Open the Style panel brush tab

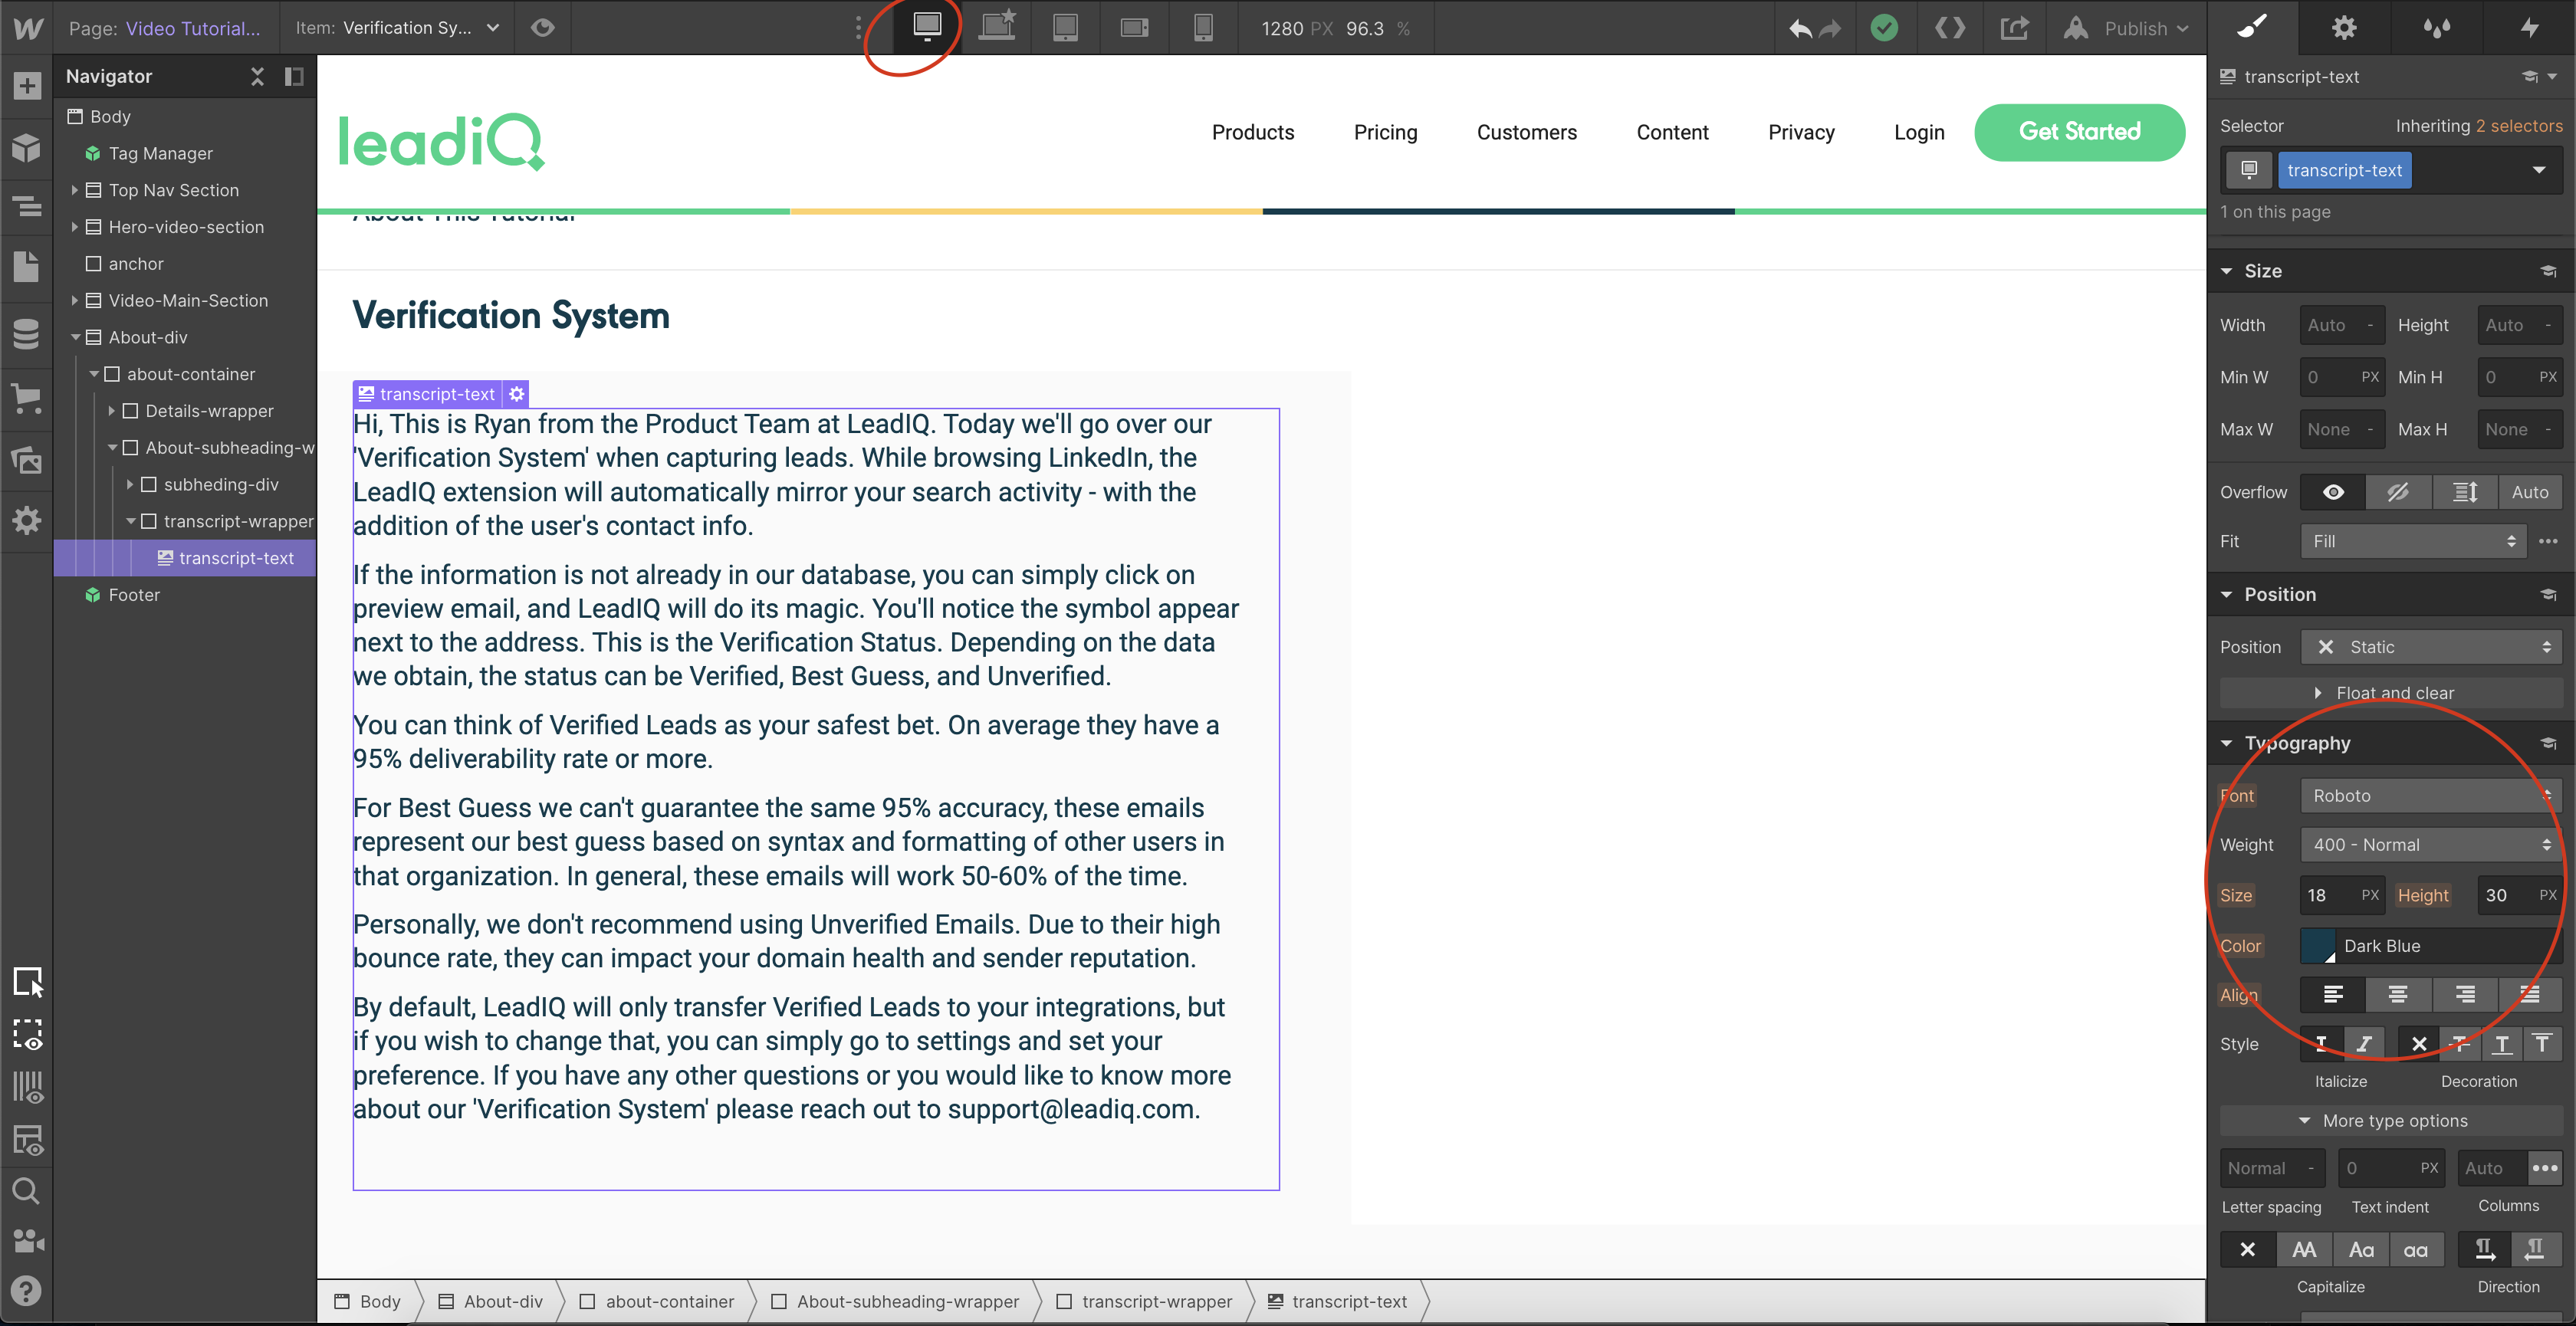[x=2252, y=27]
